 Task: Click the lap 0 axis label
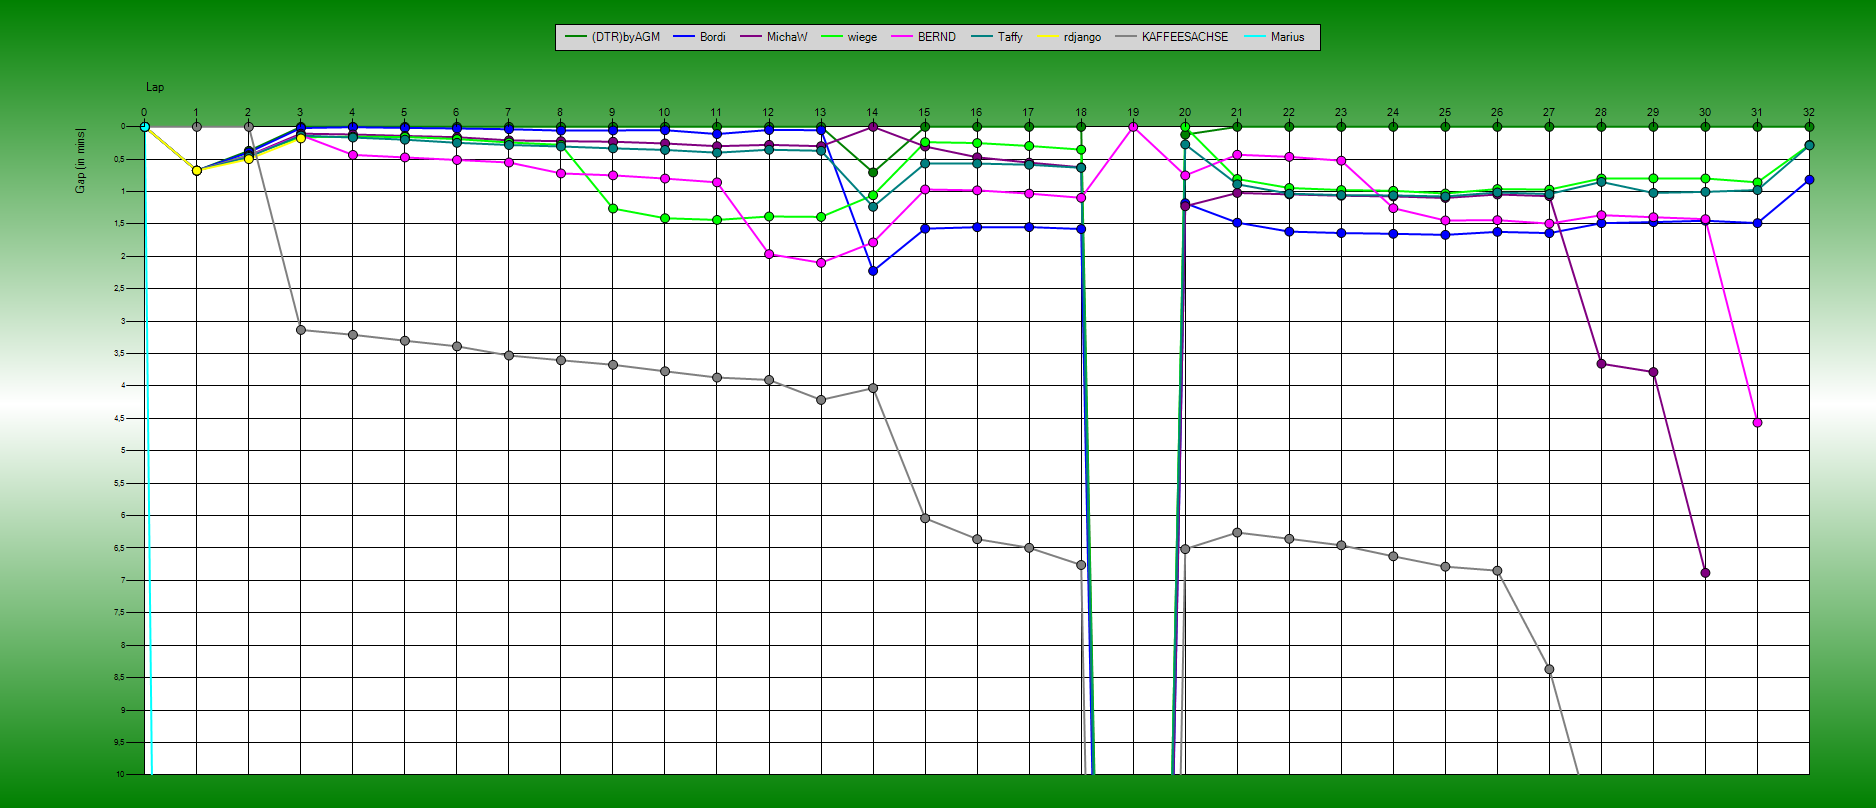[144, 113]
